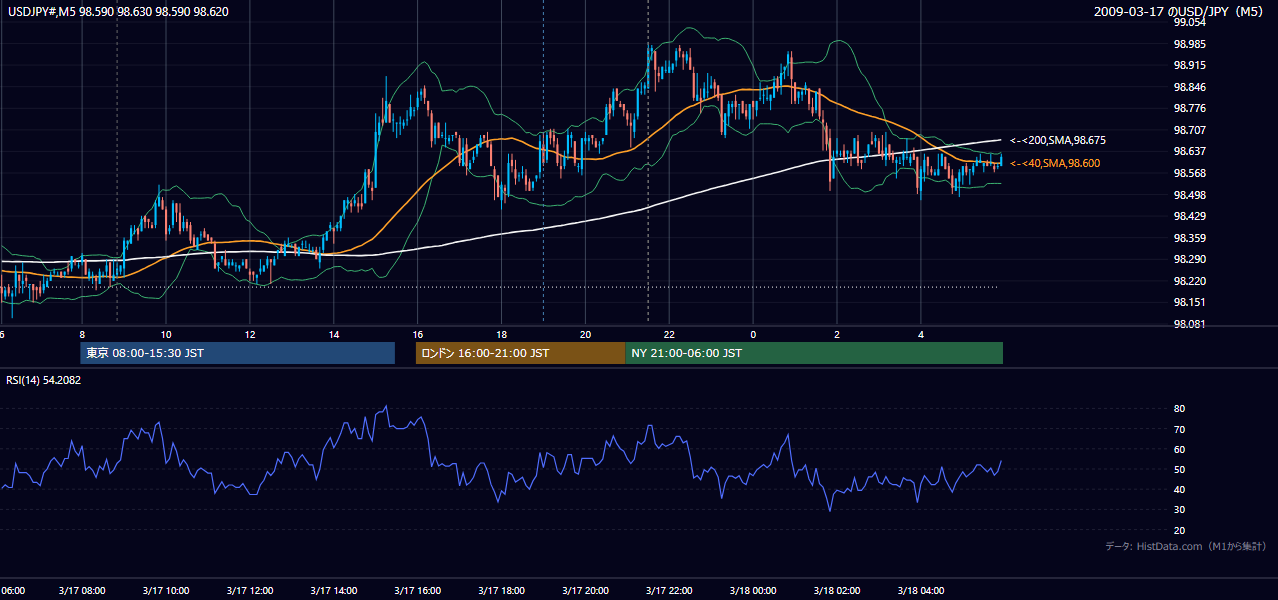Image resolution: width=1278 pixels, height=600 pixels.
Task: Click the 98.151 price axis label
Action: click(x=1188, y=302)
